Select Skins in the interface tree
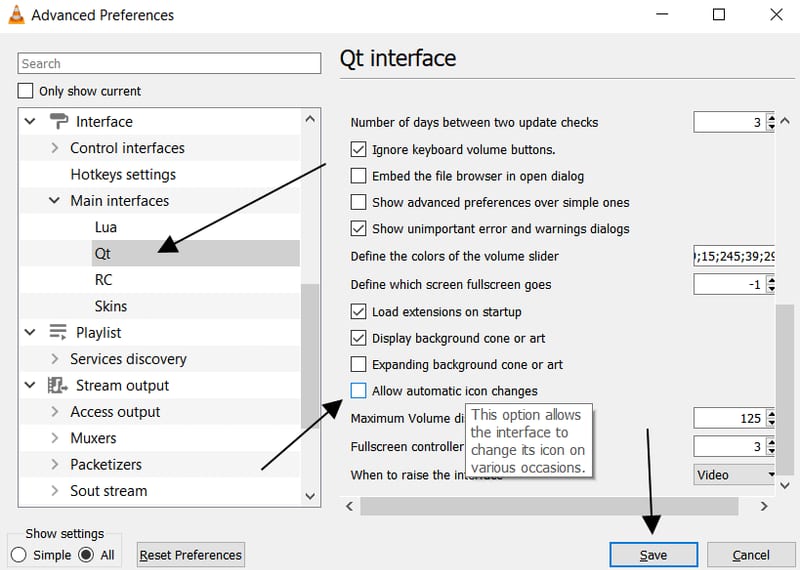 111,306
